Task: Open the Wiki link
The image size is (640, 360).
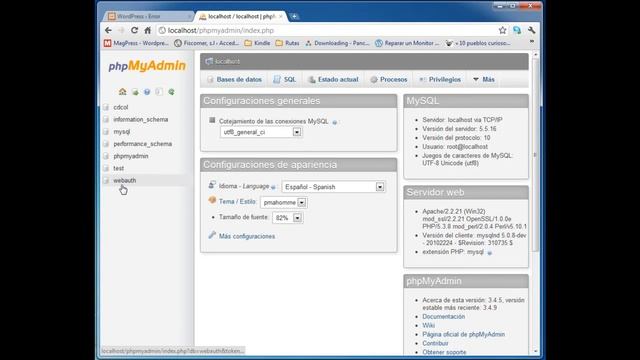Action: click(429, 325)
